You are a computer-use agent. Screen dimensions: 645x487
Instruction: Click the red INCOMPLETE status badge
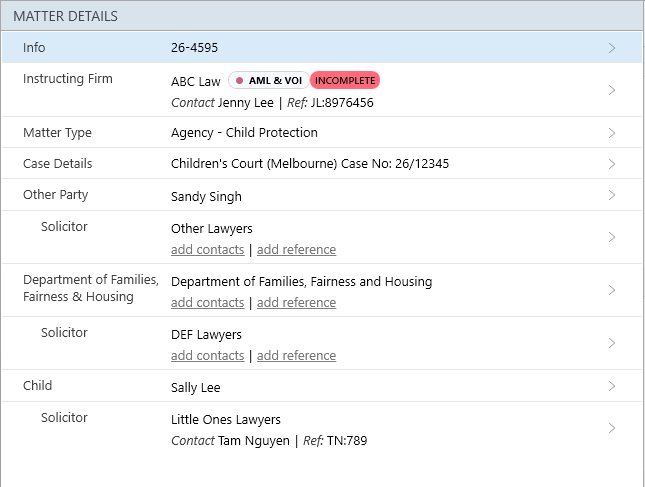click(345, 81)
